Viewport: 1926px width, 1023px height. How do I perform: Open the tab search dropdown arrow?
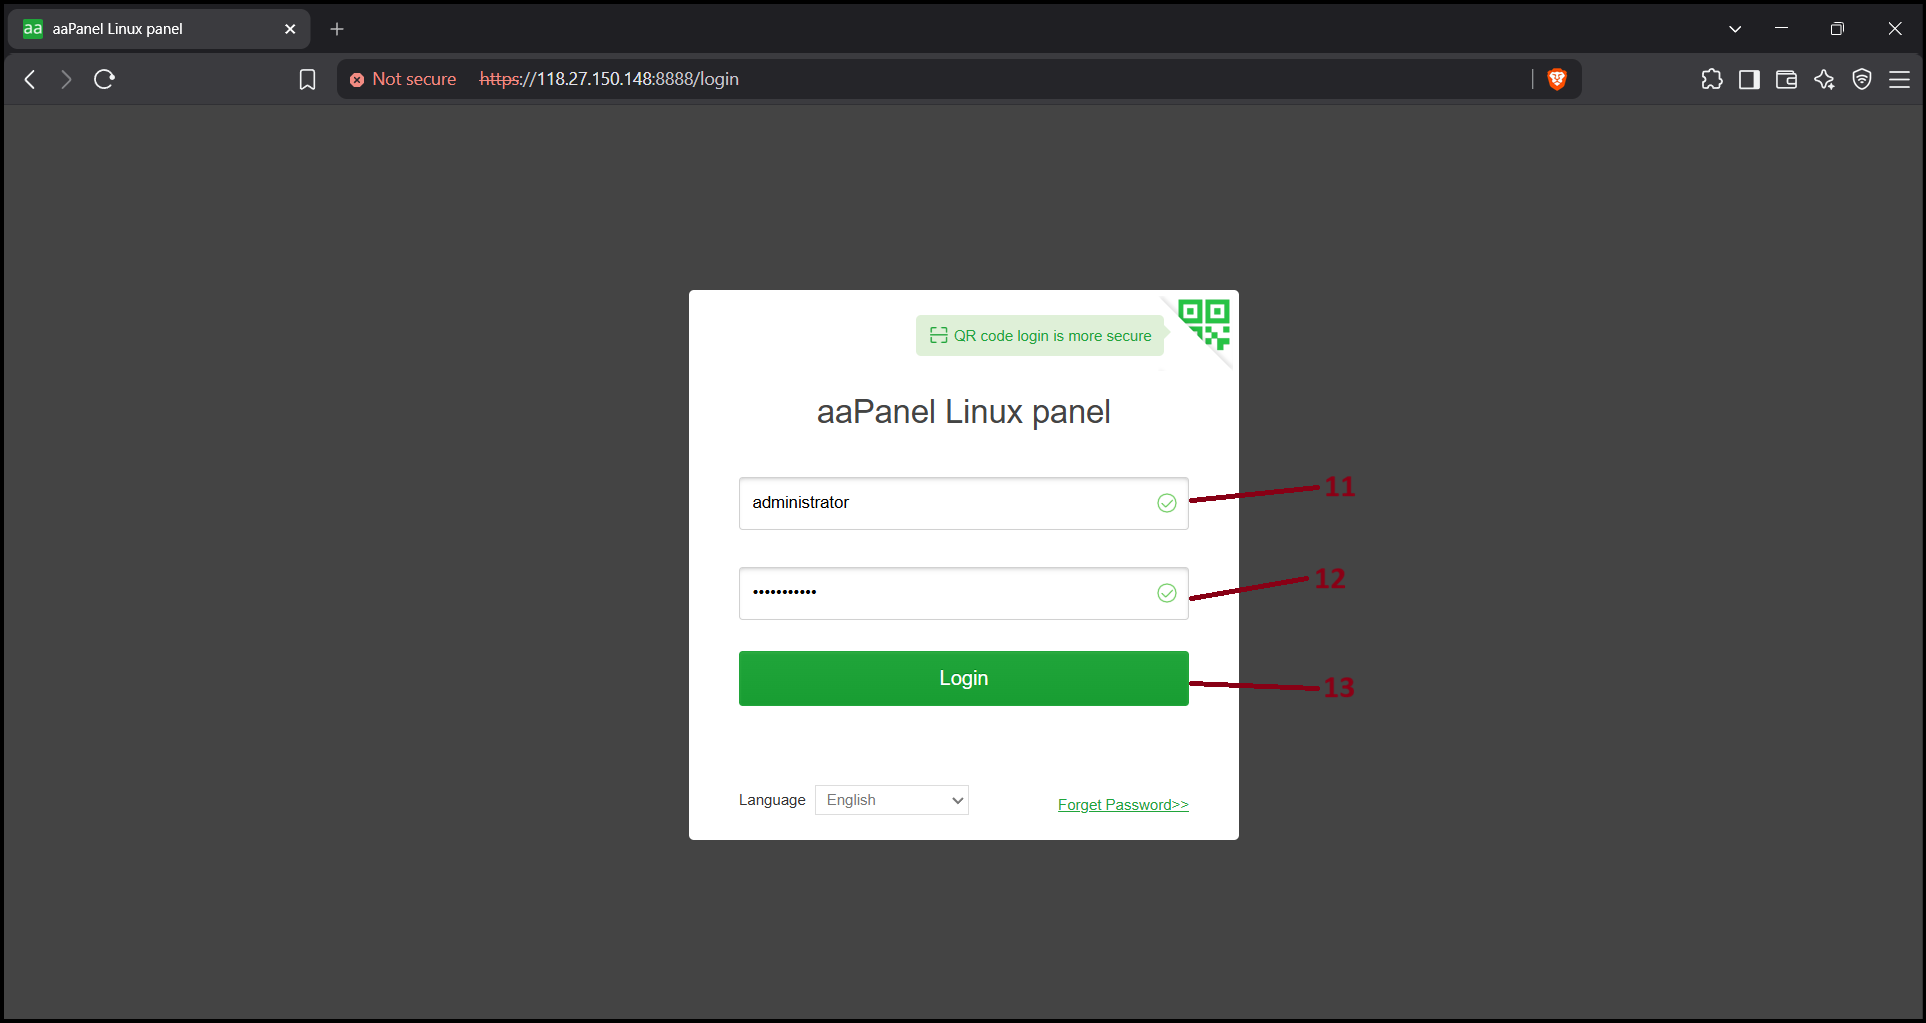1735,29
